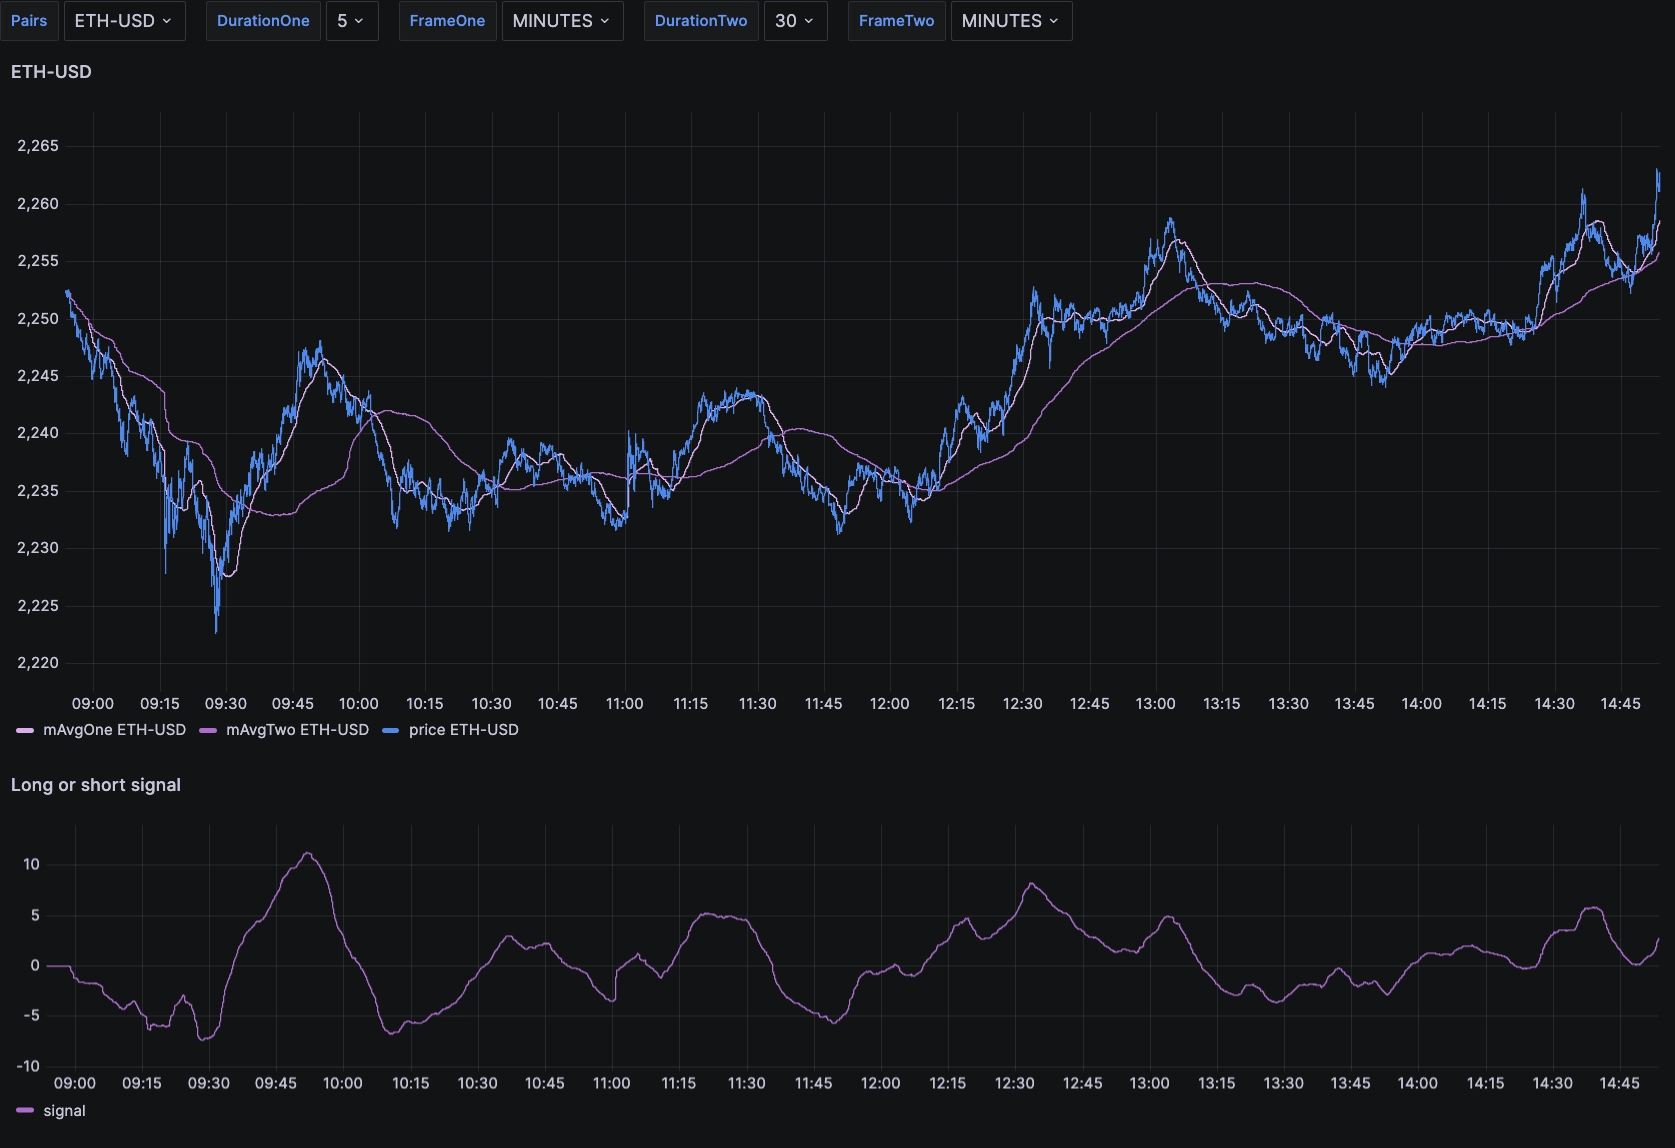Click the 09:00 label on price chart axis
The width and height of the screenshot is (1675, 1148).
[93, 704]
